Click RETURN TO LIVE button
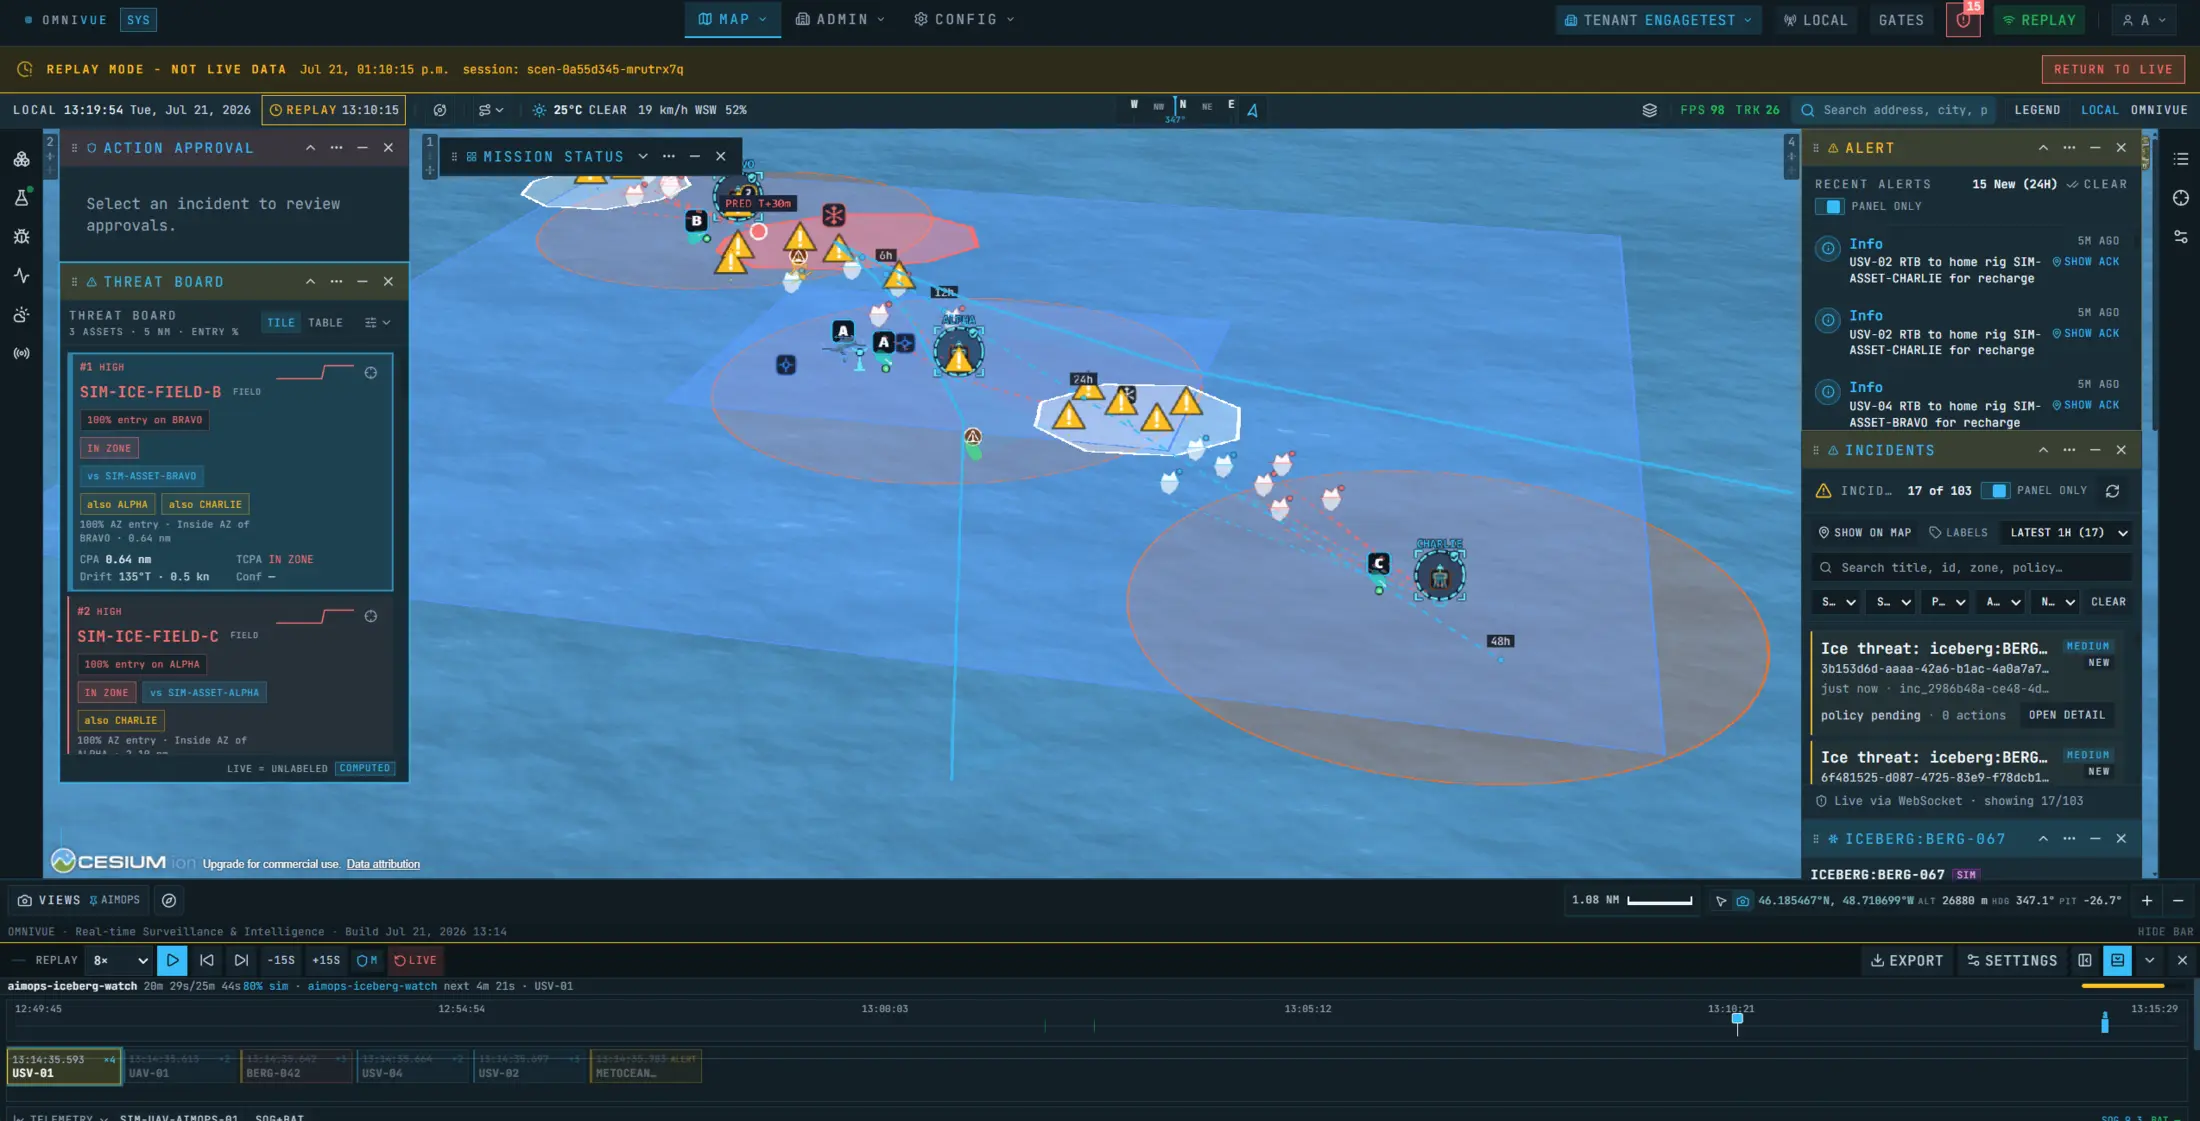 click(x=2113, y=69)
